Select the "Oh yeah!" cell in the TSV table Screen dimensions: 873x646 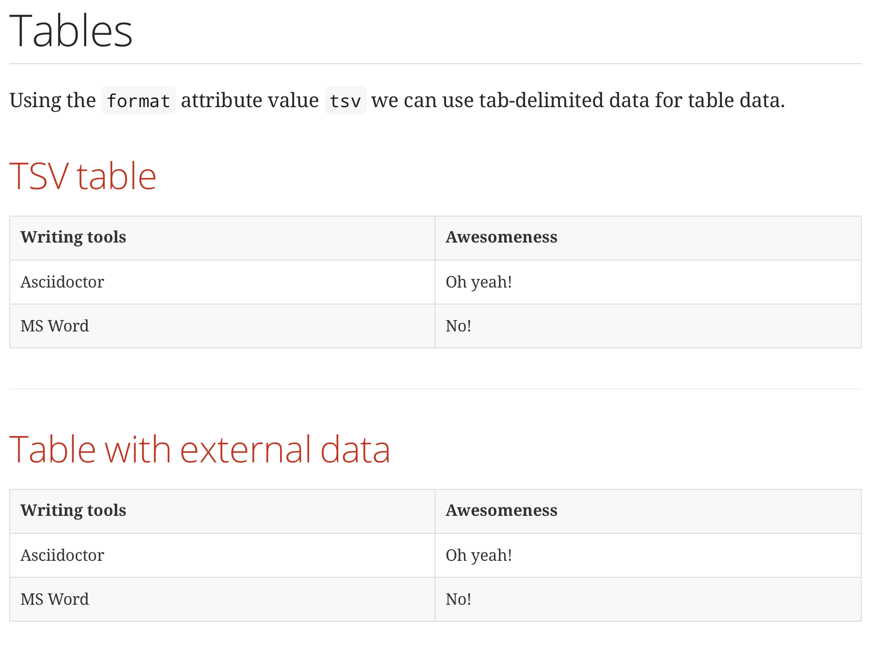coord(479,282)
